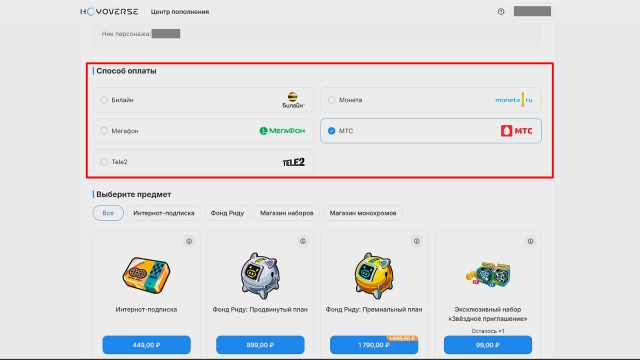Viewport: 640px width, 360px height.
Task: Switch to Фонд Риду filter tab
Action: pyautogui.click(x=227, y=213)
